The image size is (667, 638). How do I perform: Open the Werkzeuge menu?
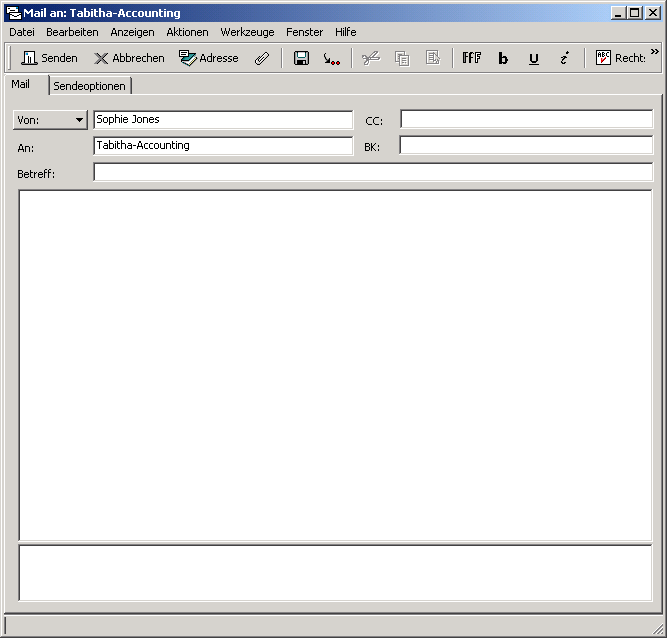tap(247, 32)
